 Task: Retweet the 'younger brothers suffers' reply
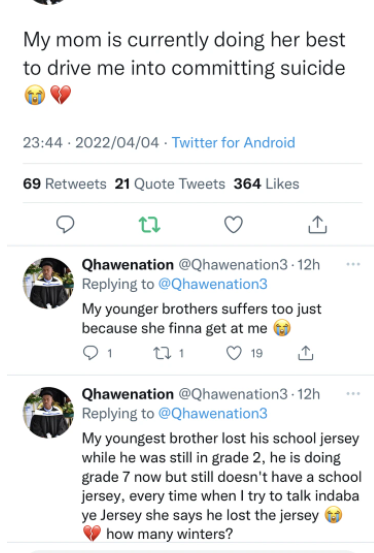pyautogui.click(x=163, y=353)
